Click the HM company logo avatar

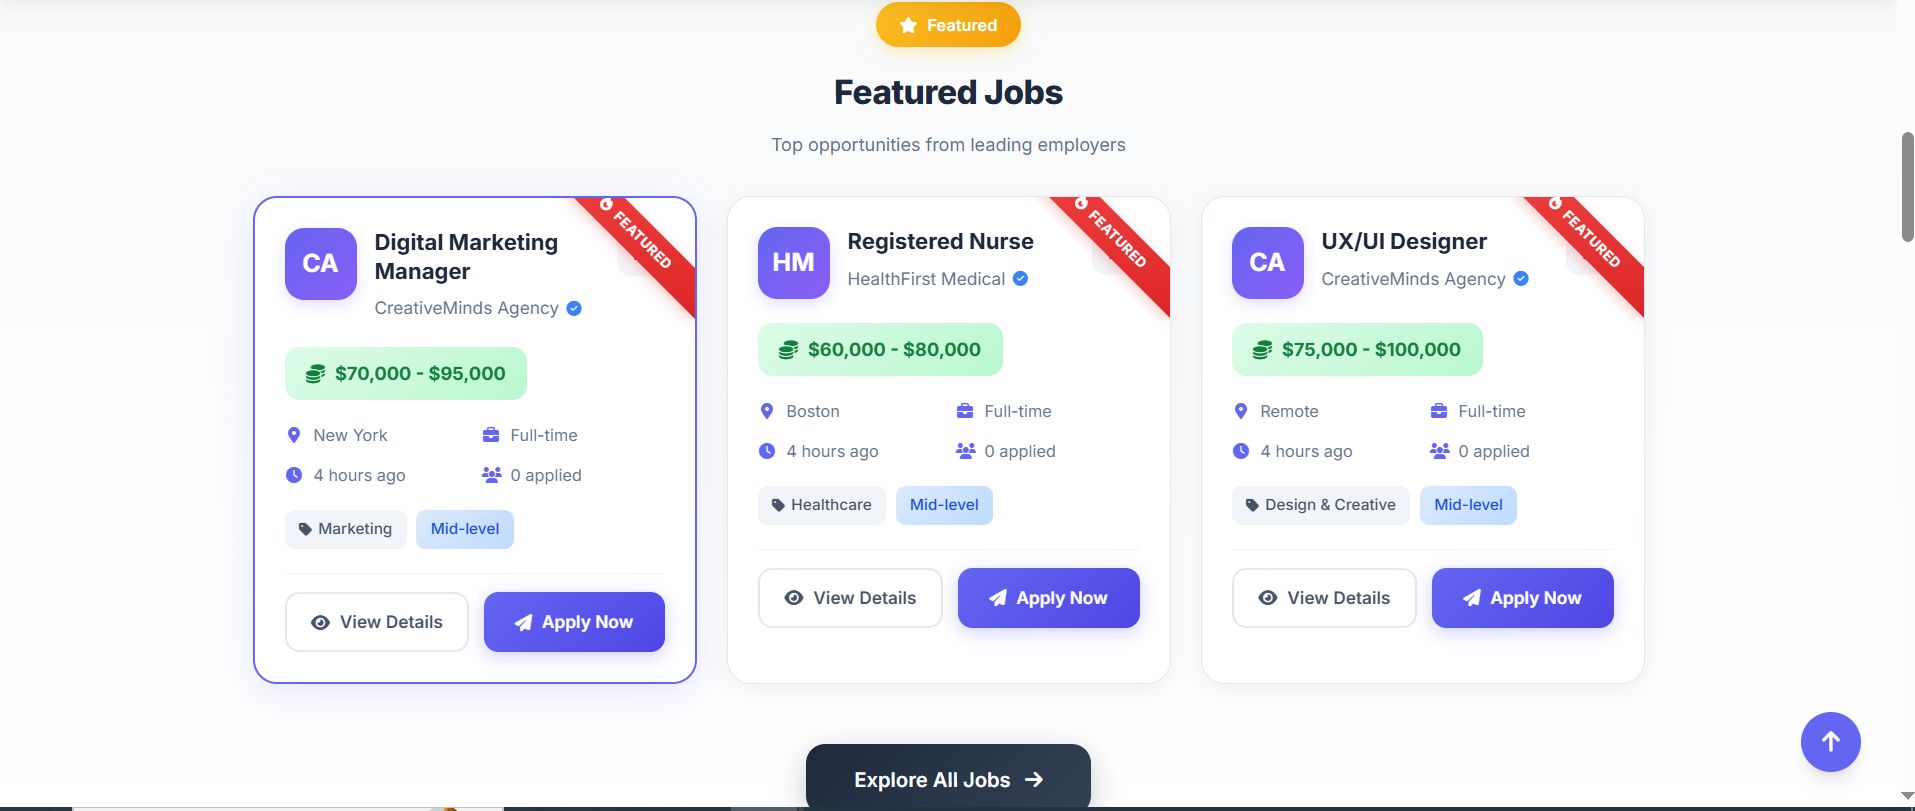click(x=793, y=263)
